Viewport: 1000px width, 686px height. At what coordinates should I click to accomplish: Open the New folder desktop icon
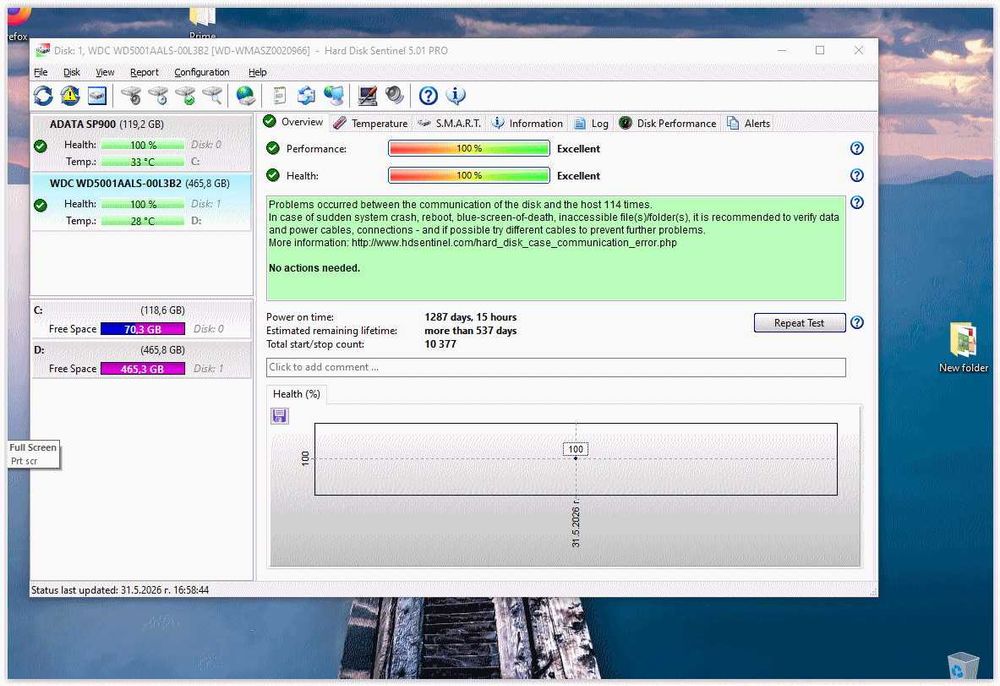point(964,348)
